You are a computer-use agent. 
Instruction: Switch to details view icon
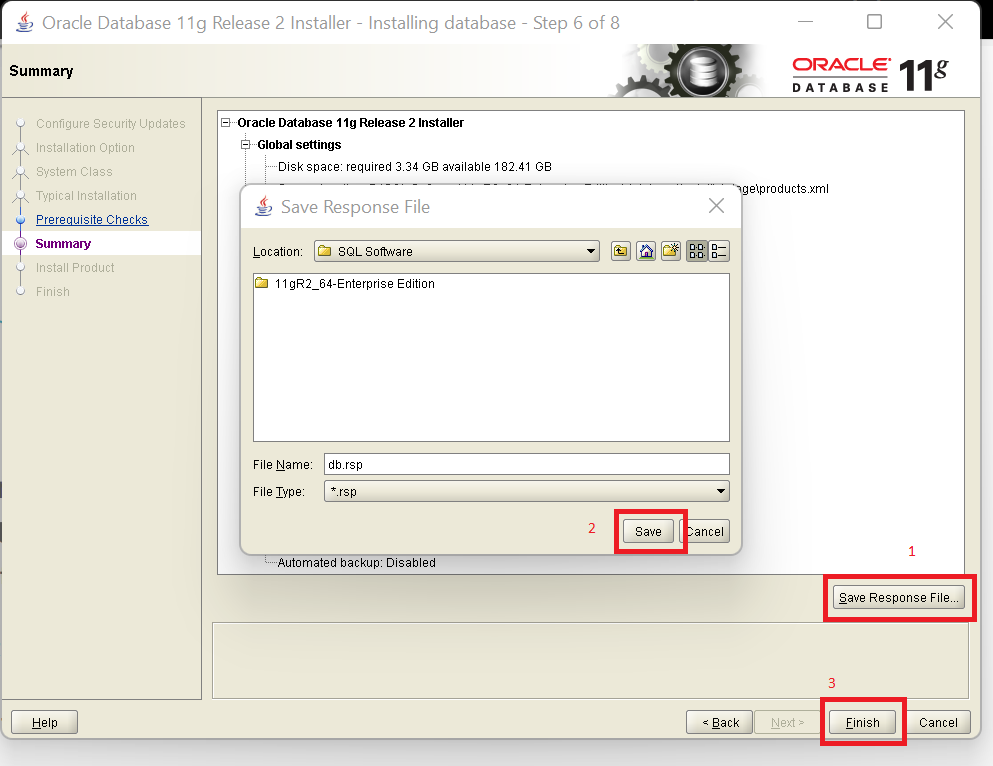click(x=719, y=251)
